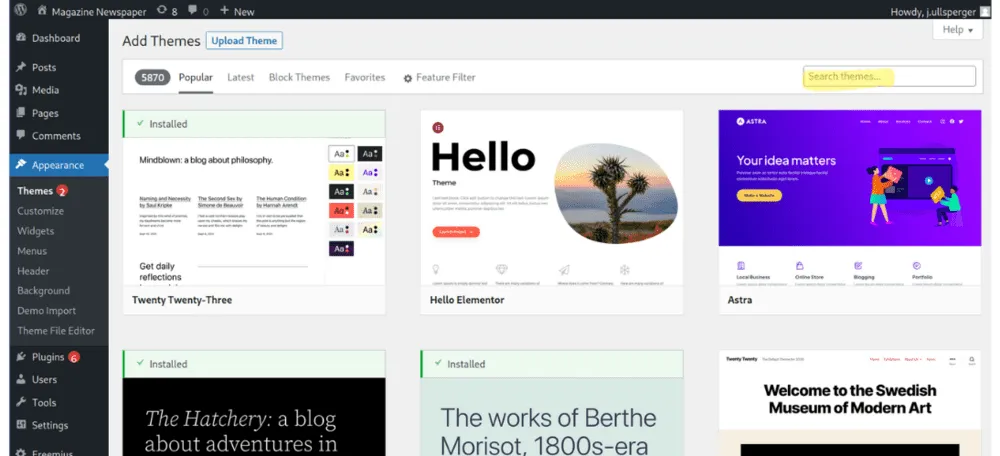Open the Customize submenu link

click(x=40, y=211)
